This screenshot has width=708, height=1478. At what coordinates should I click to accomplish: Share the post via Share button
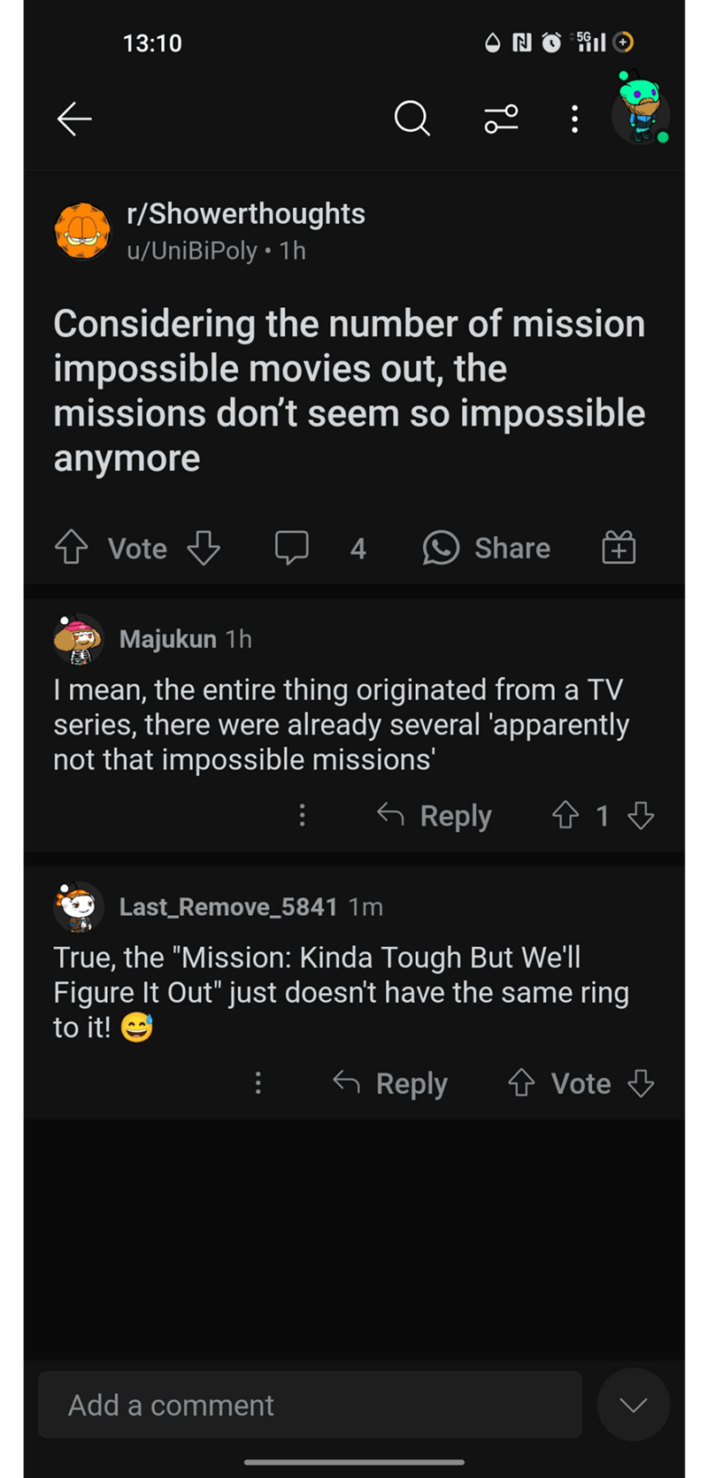click(487, 548)
